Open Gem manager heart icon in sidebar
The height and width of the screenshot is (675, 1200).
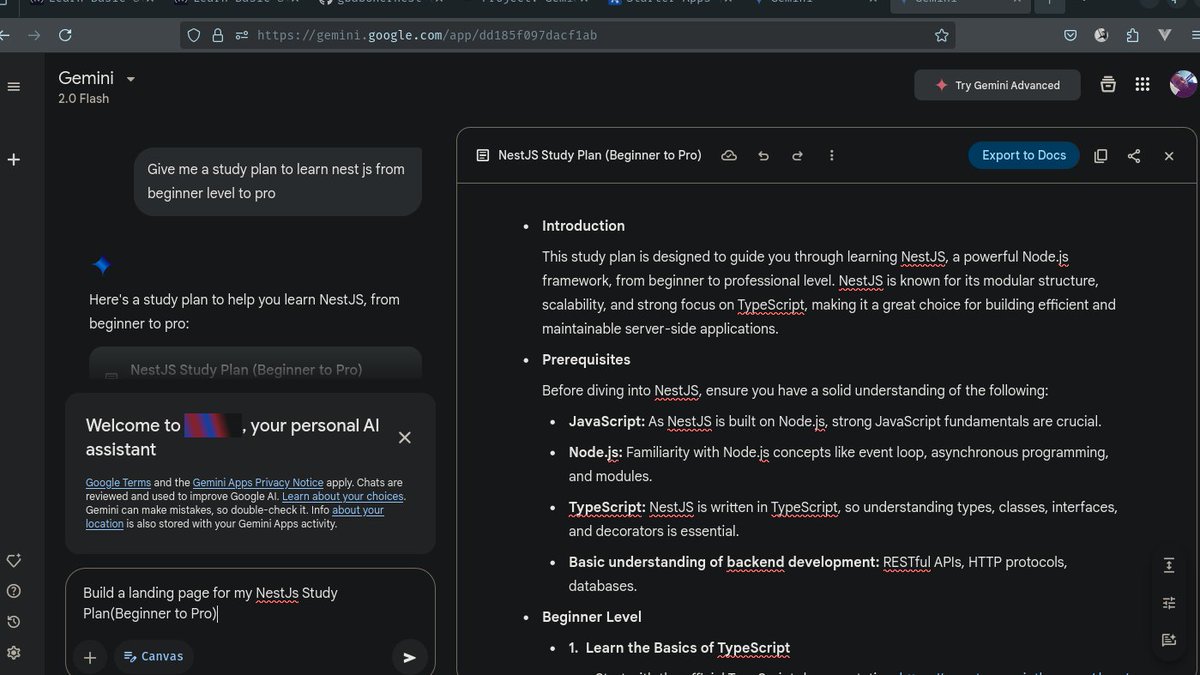coord(14,560)
